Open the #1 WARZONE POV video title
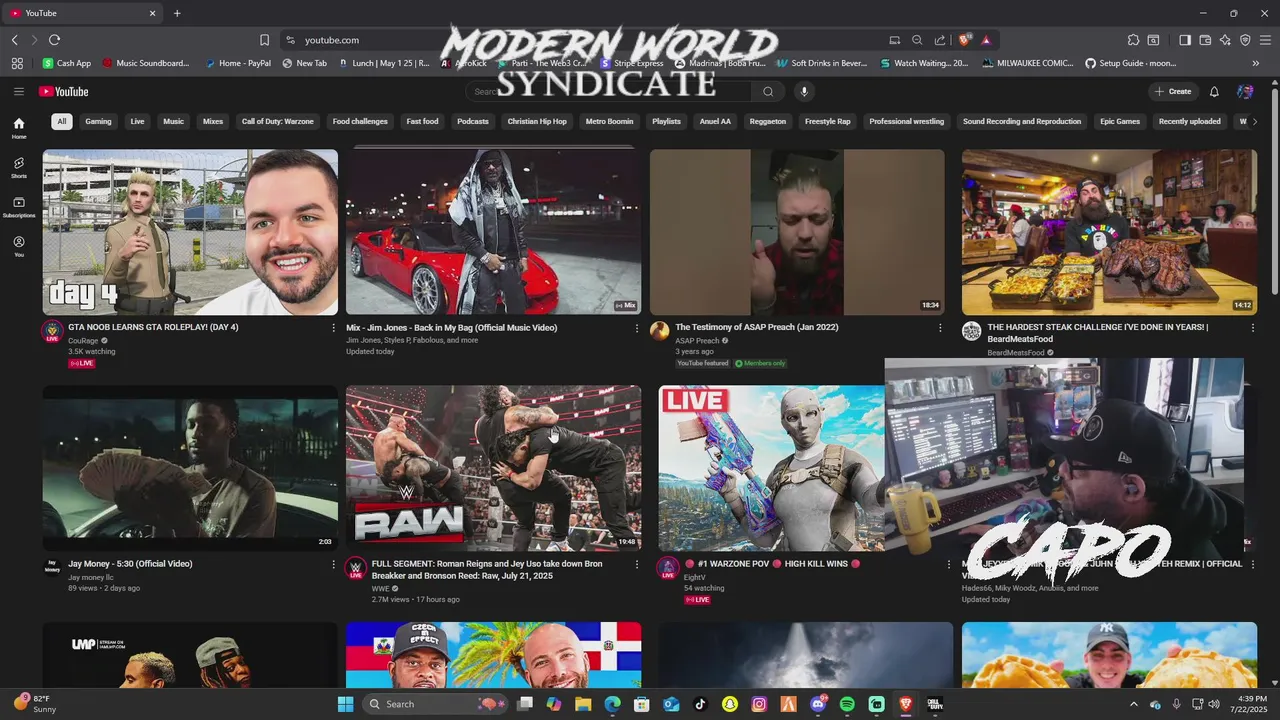Viewport: 1280px width, 720px height. pos(771,564)
